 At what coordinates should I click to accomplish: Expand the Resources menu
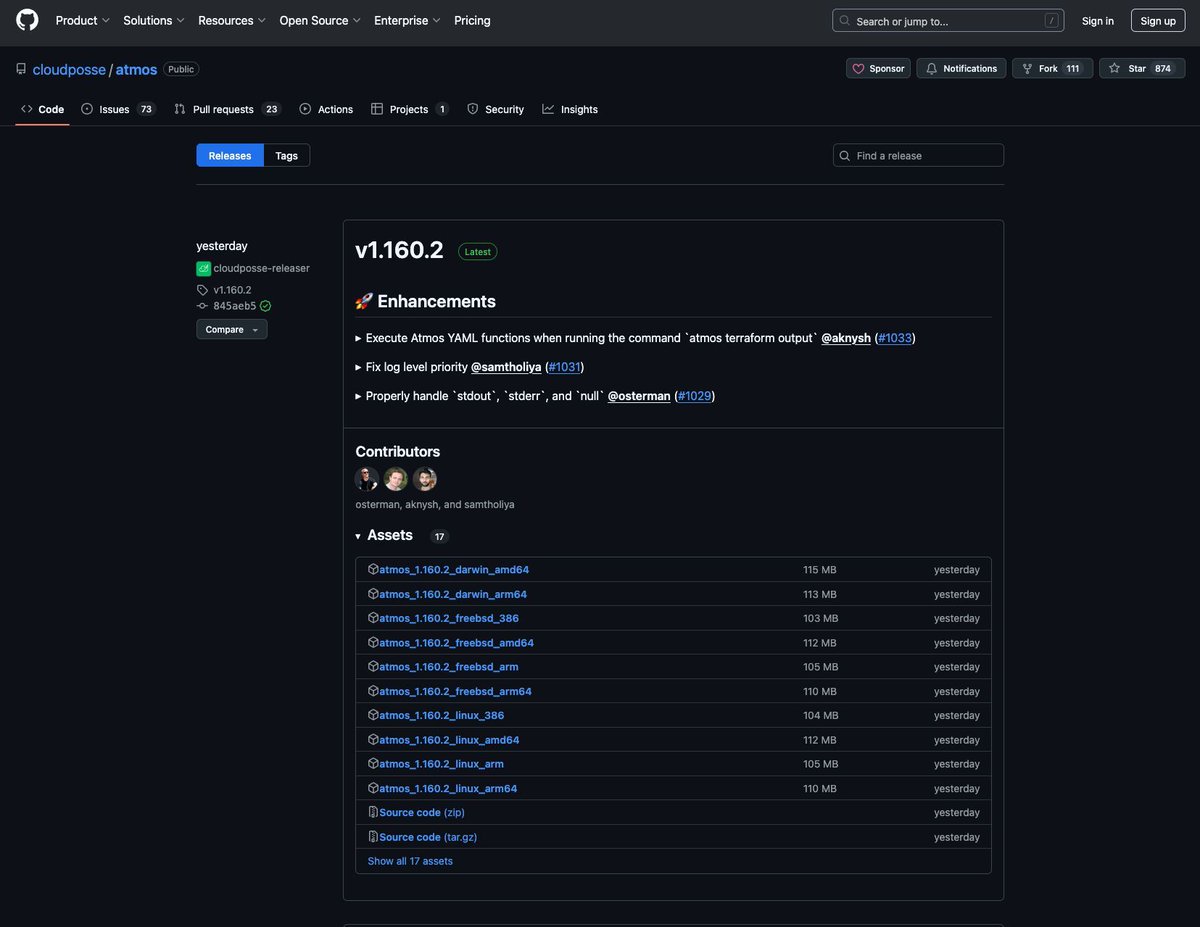click(232, 20)
